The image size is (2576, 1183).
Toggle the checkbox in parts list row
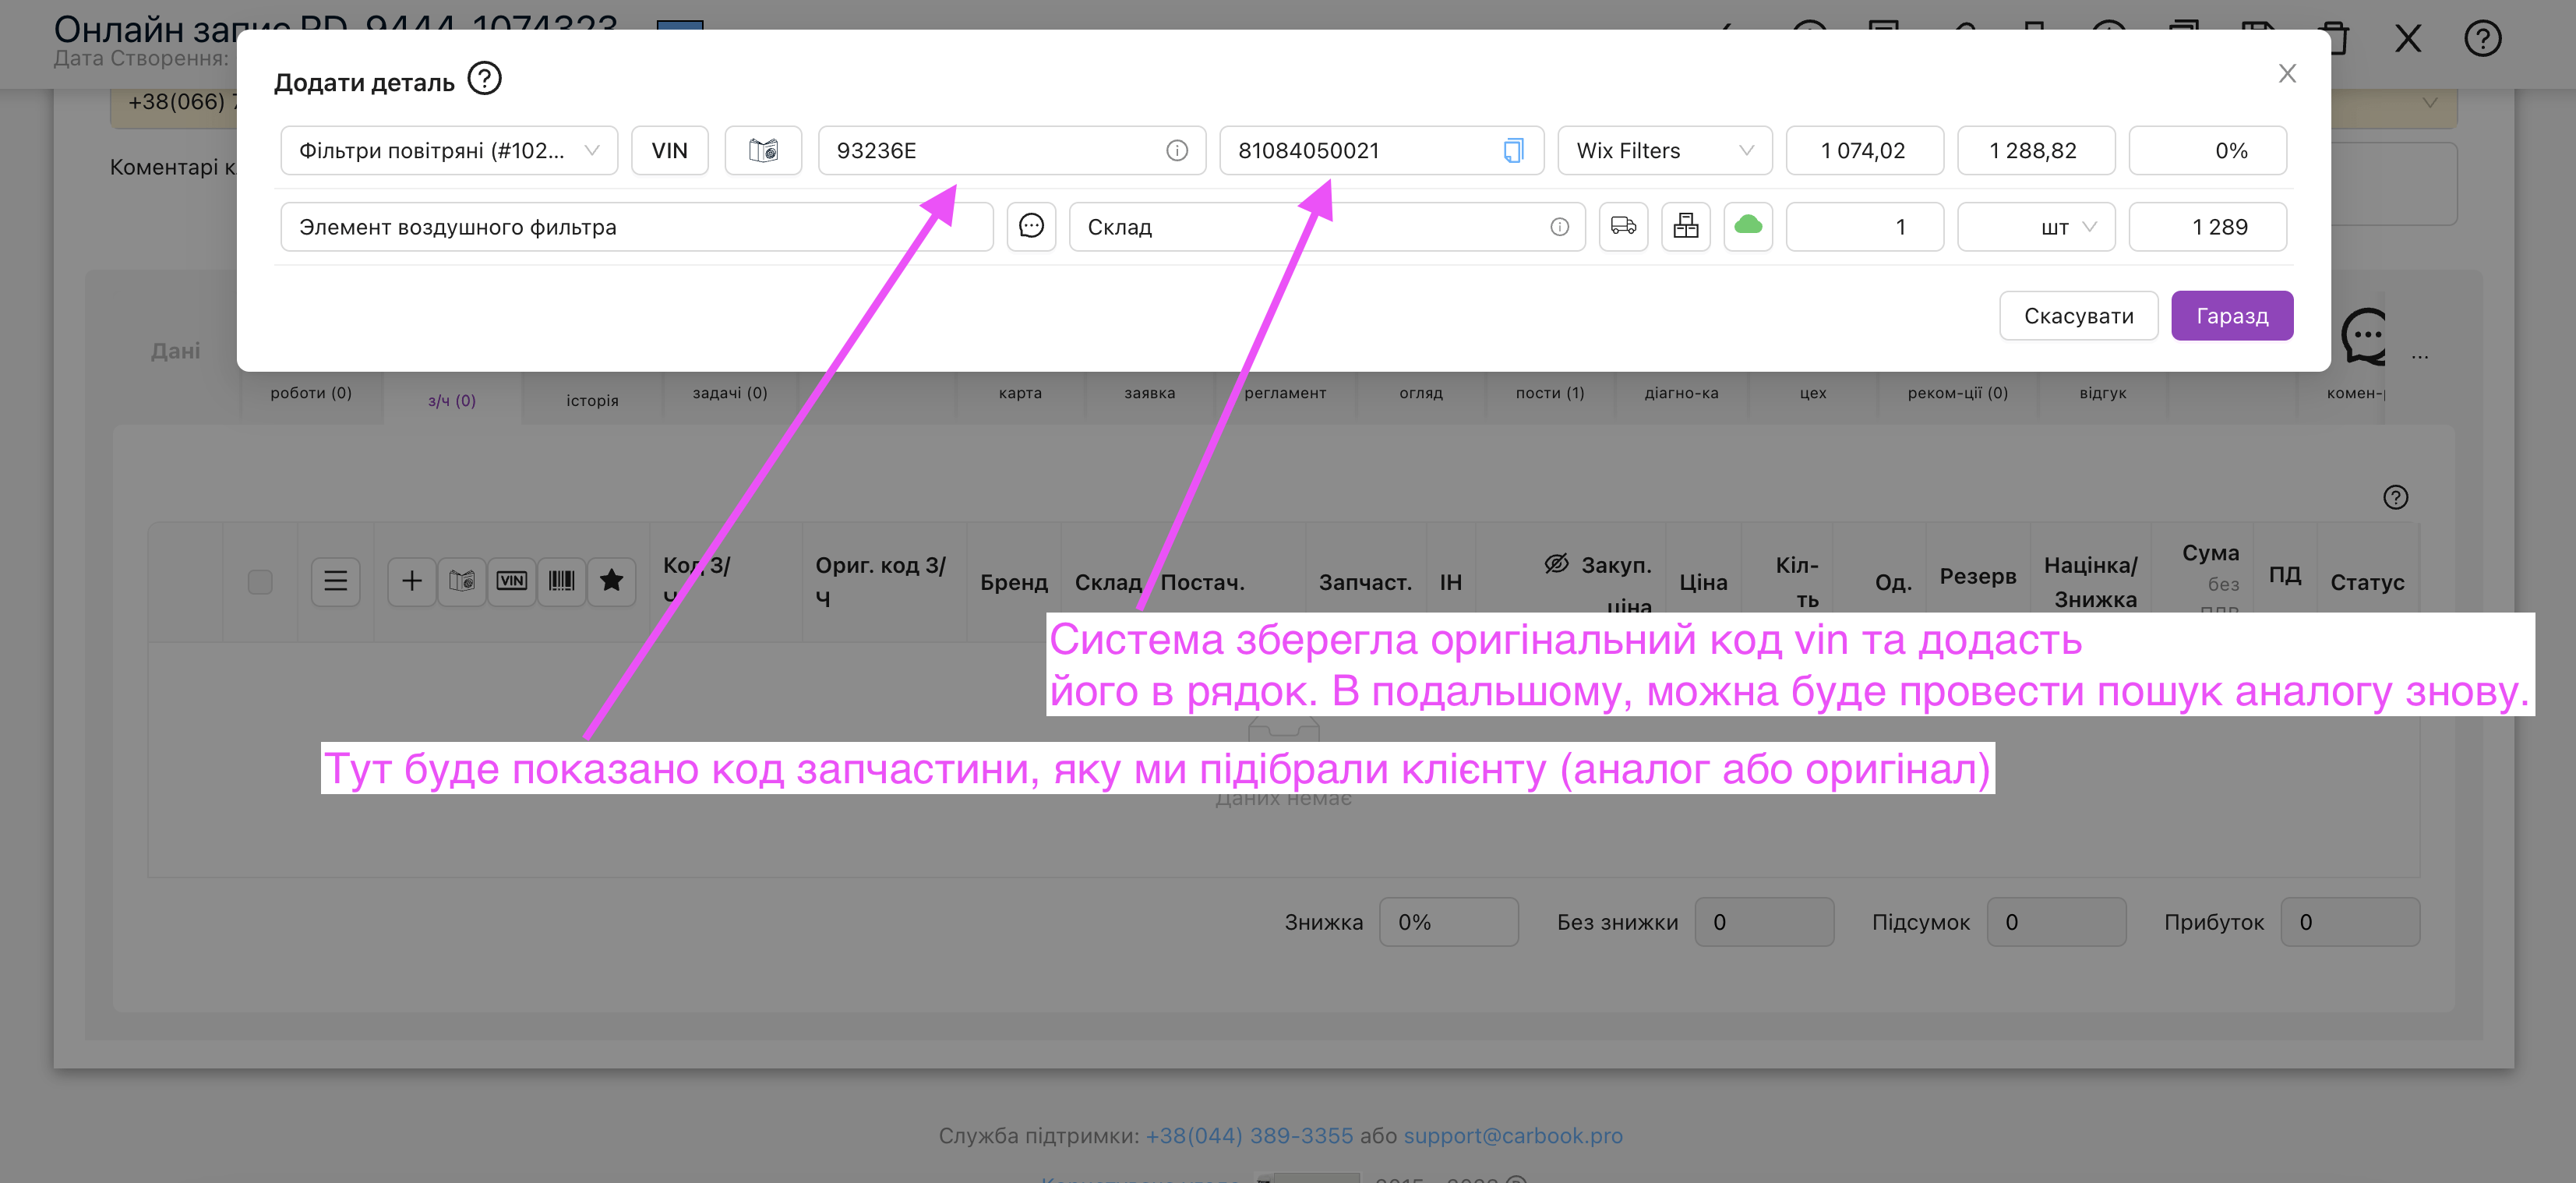tap(259, 580)
